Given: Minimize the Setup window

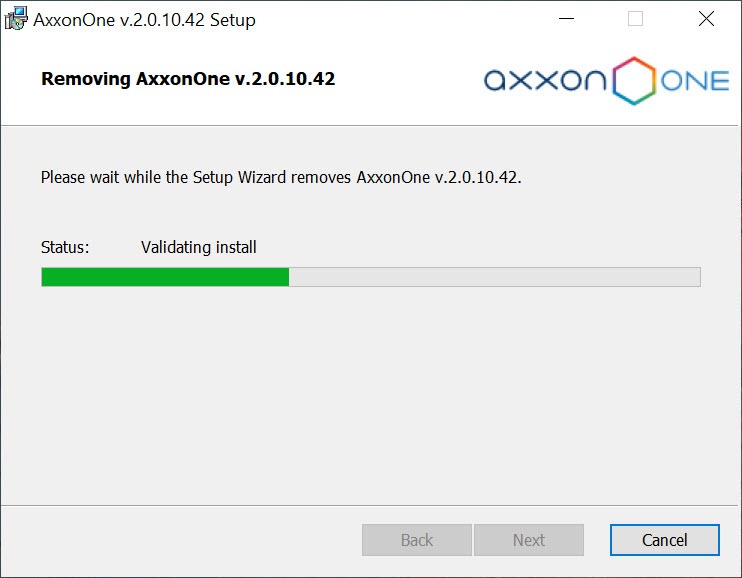Looking at the screenshot, I should point(565,19).
